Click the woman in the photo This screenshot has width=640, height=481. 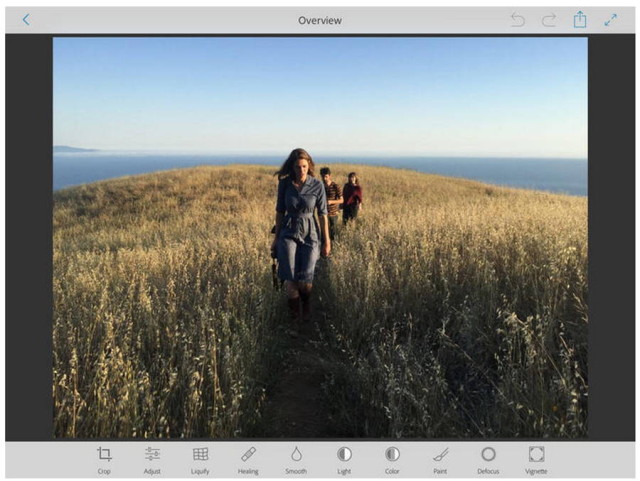301,233
